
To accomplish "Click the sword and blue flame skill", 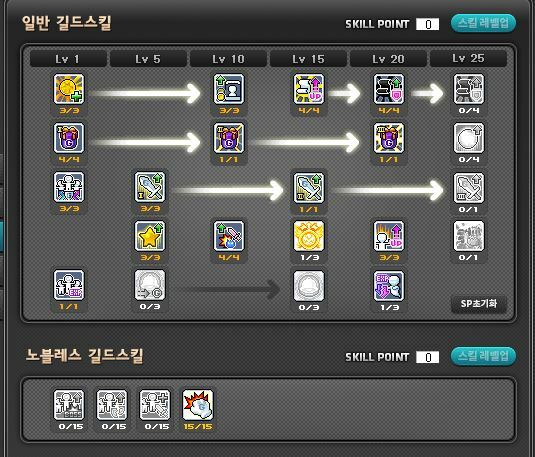I will click(x=229, y=236).
